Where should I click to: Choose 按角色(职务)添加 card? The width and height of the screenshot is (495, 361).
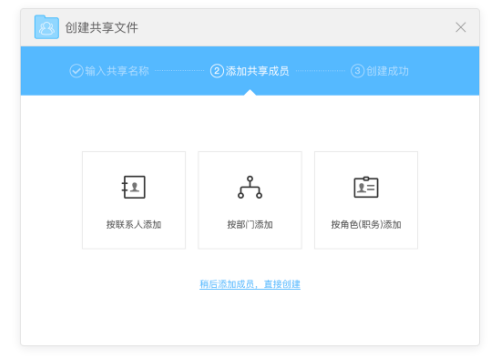pyautogui.click(x=366, y=200)
